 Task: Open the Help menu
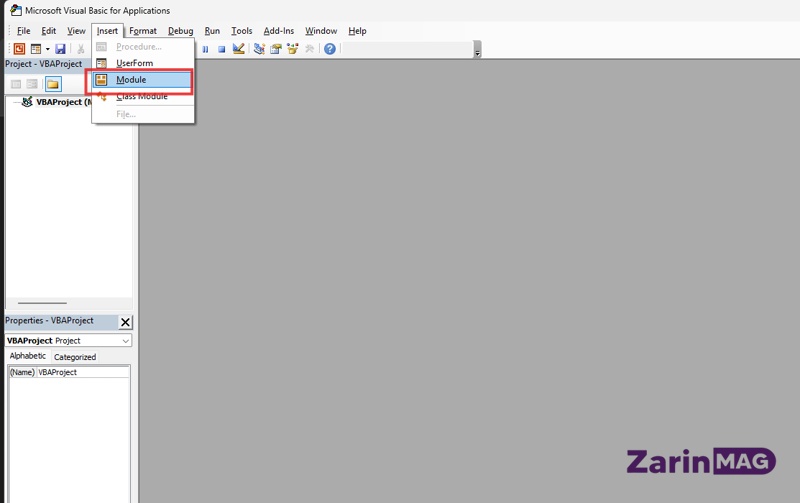tap(357, 31)
